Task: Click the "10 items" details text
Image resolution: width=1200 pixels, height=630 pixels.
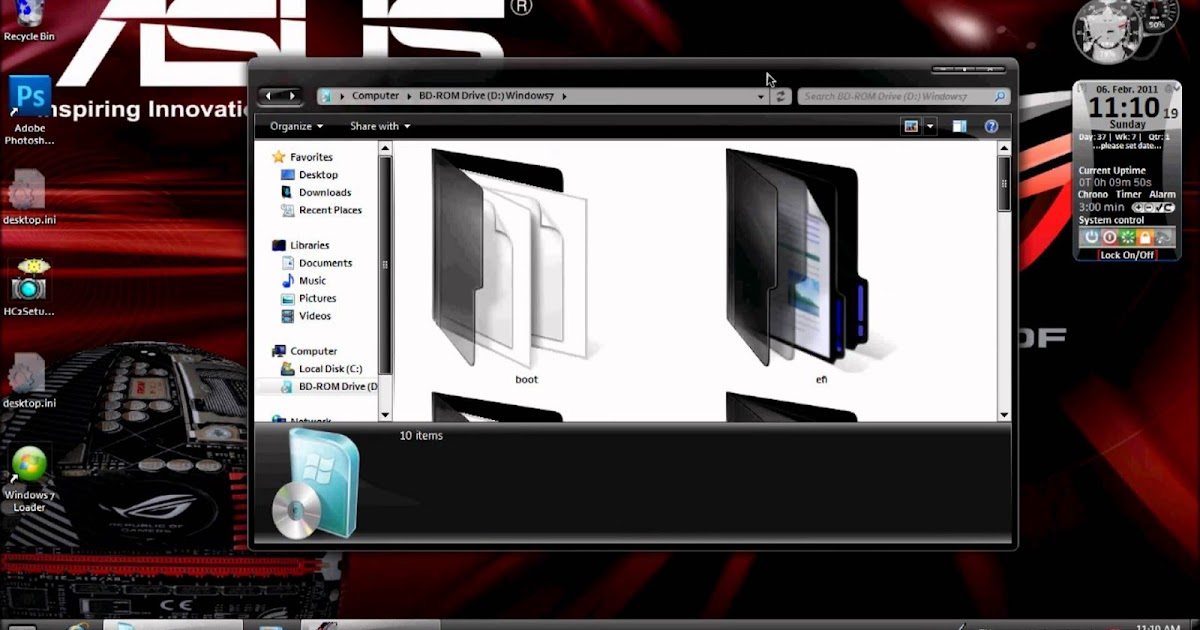Action: (421, 436)
